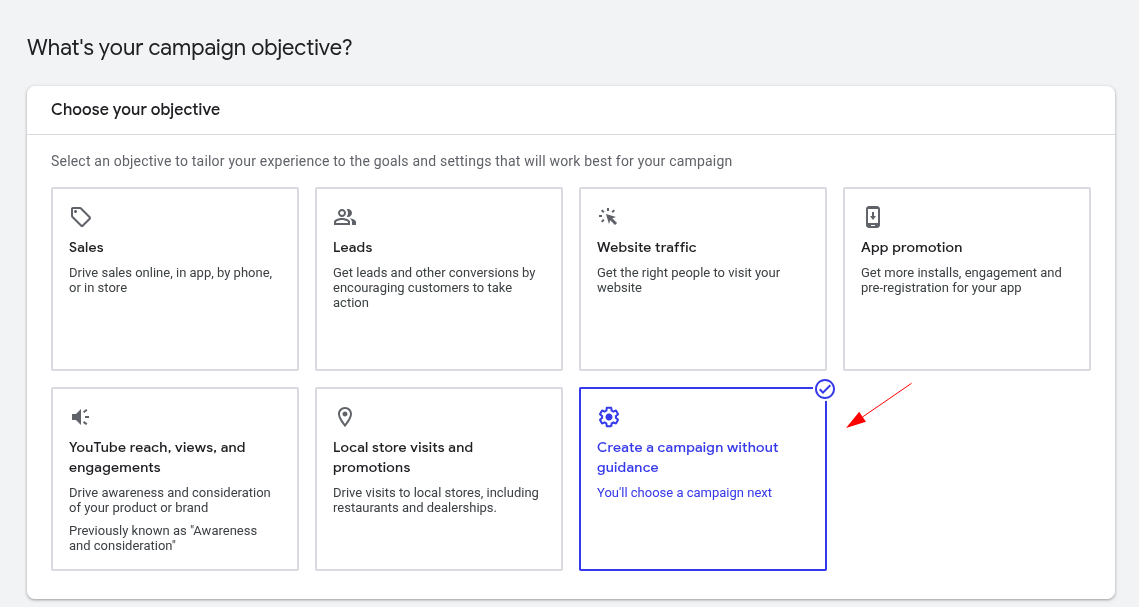Pick the Website traffic objective card
Viewport: 1139px width, 607px height.
click(x=702, y=279)
